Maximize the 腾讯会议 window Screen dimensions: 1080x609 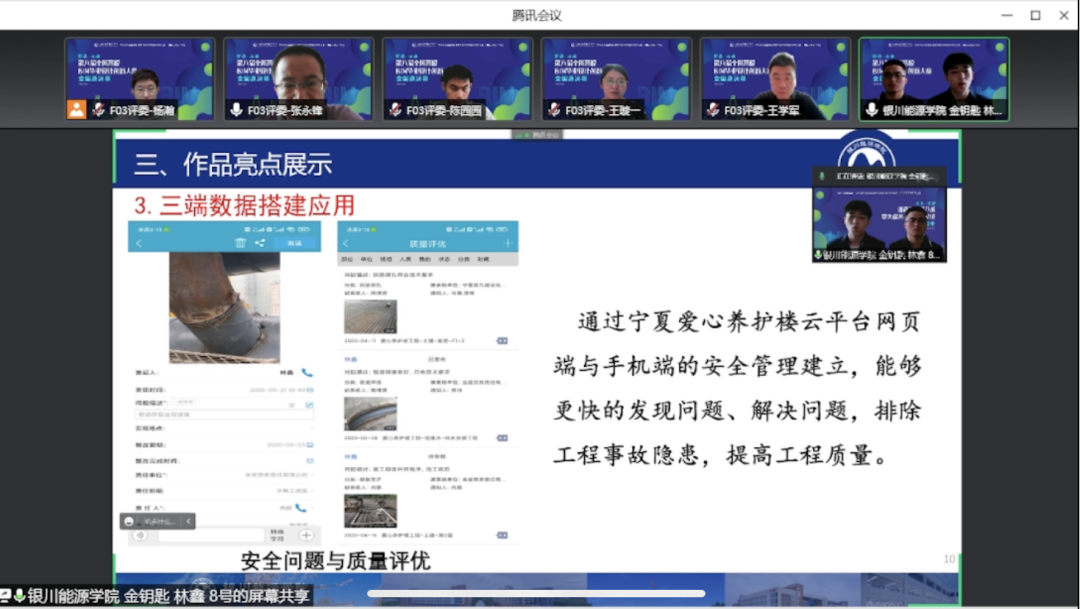(1035, 15)
